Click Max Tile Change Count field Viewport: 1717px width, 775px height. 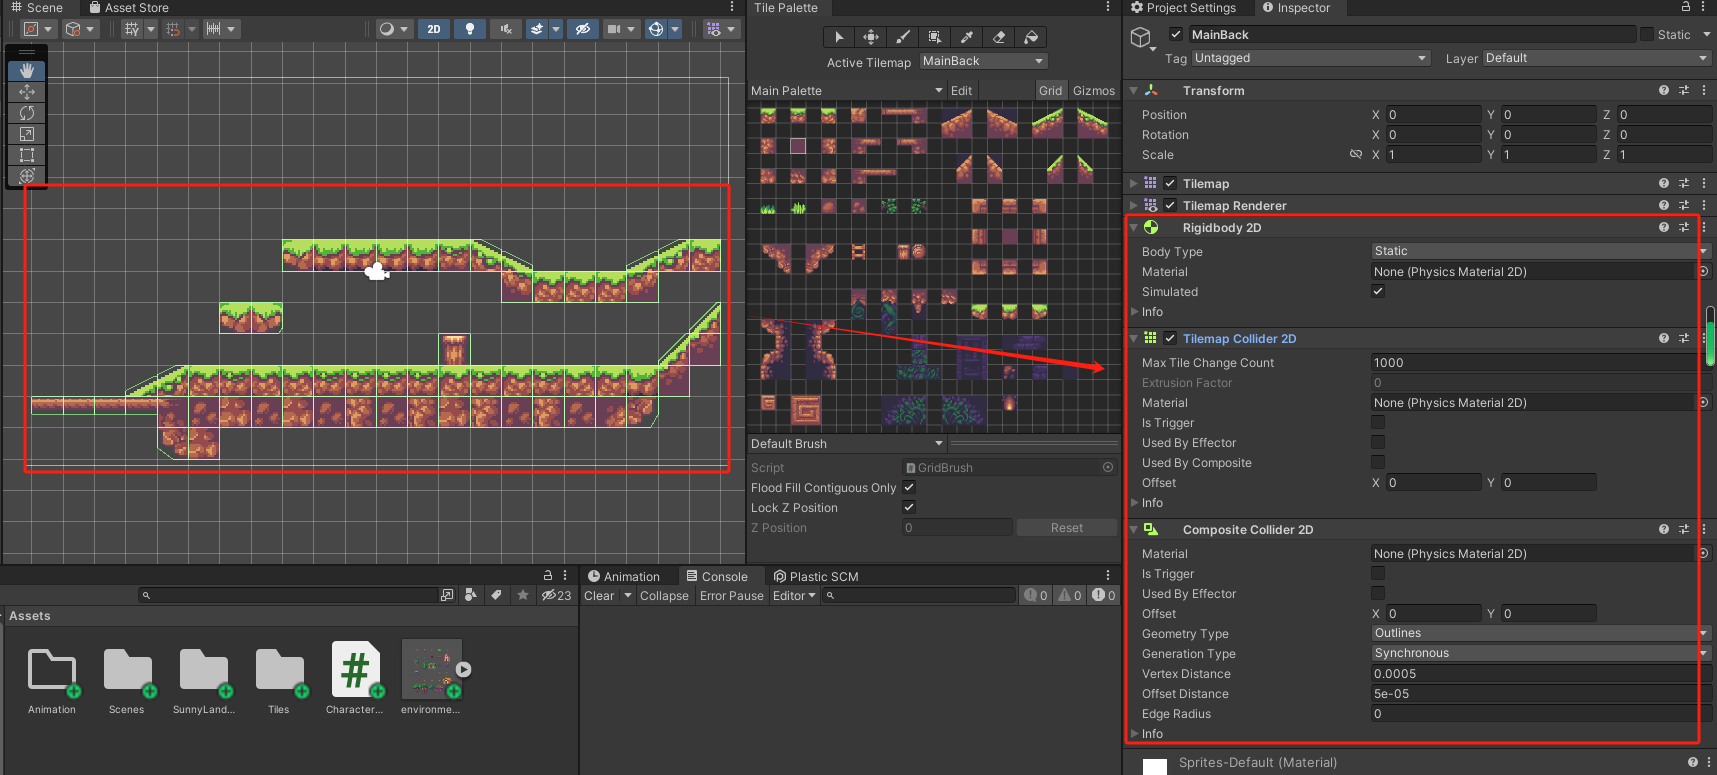1540,362
